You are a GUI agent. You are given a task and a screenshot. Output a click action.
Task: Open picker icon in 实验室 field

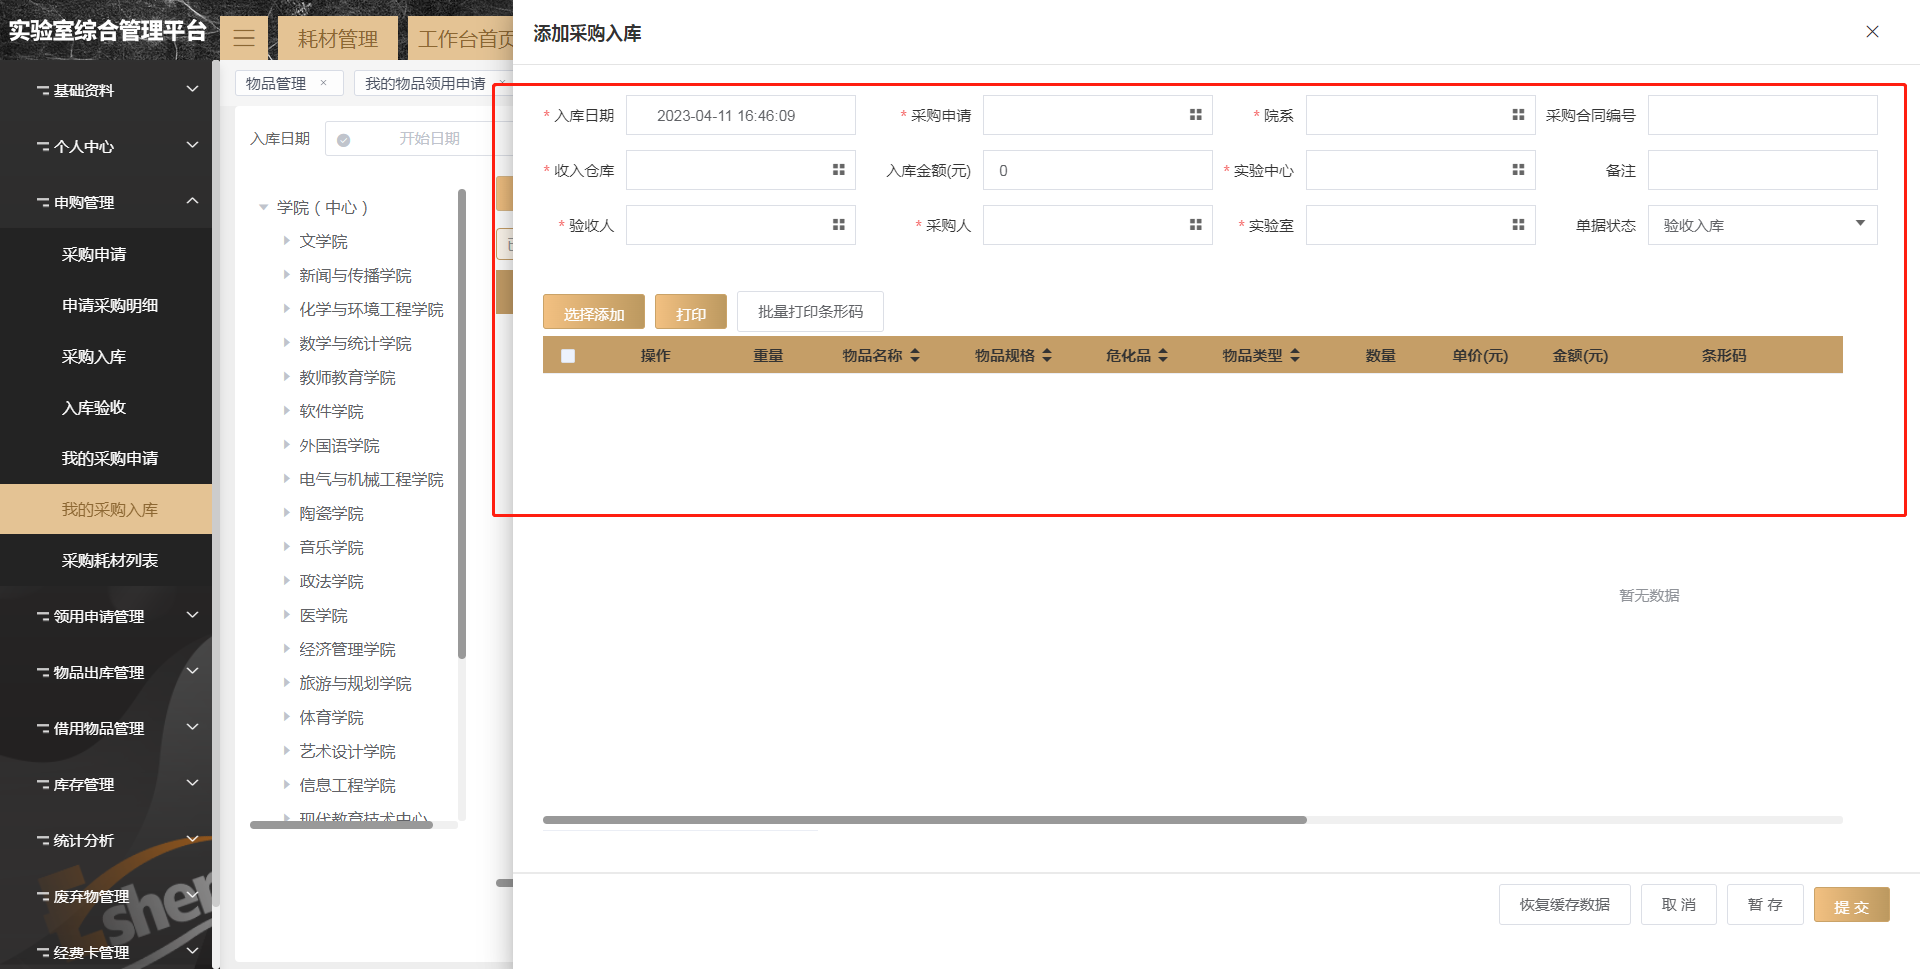click(1518, 225)
